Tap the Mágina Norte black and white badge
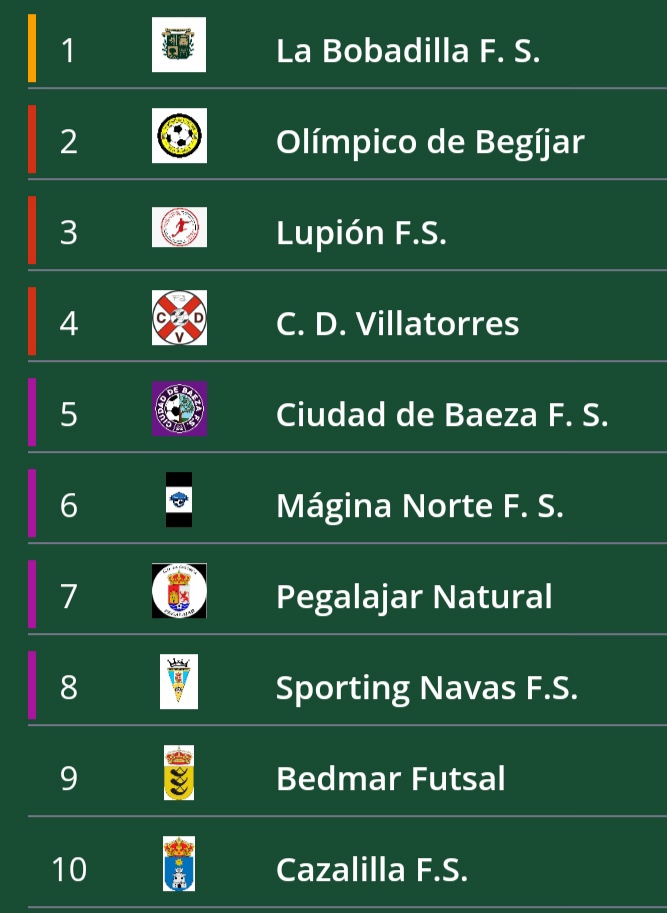The height and width of the screenshot is (913, 667). (x=179, y=500)
